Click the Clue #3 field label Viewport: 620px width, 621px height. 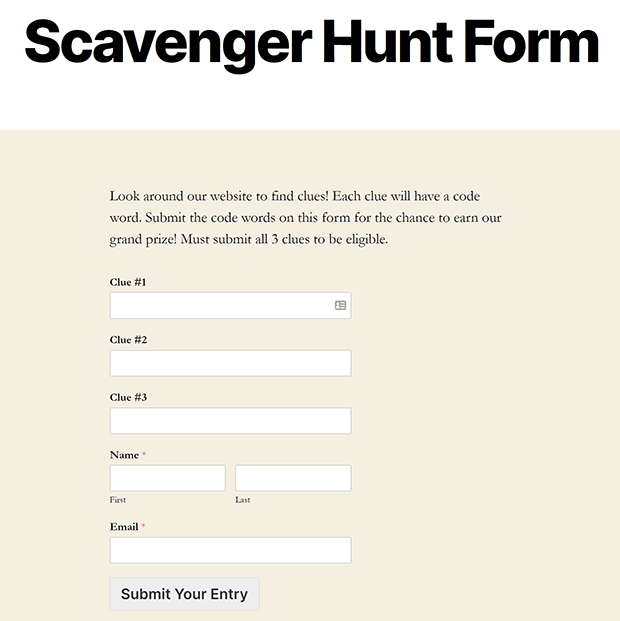click(128, 397)
